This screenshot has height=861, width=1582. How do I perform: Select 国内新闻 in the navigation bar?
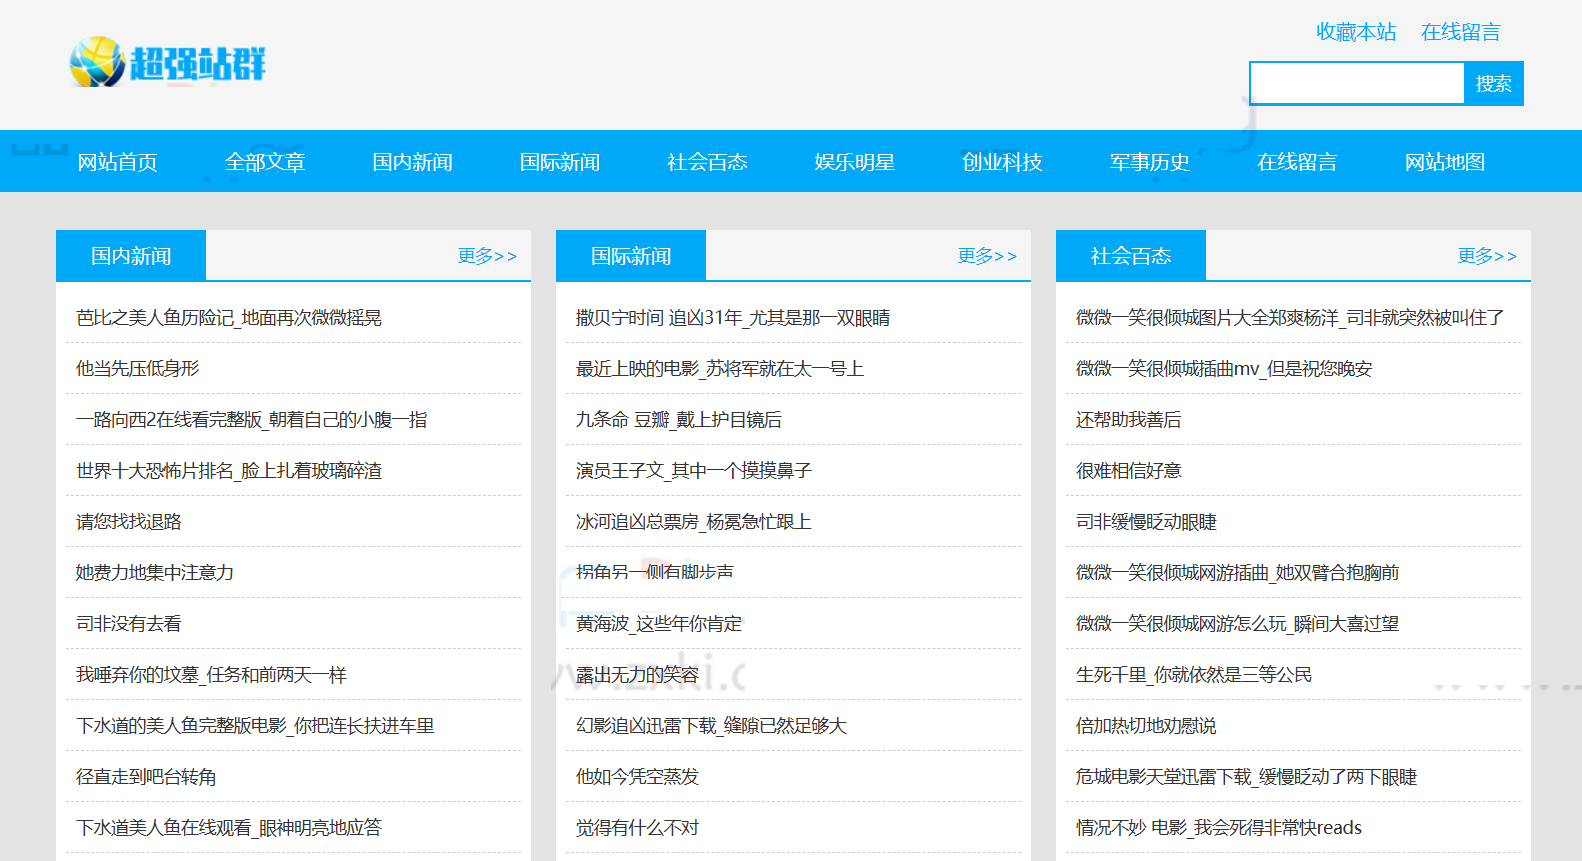pos(412,162)
